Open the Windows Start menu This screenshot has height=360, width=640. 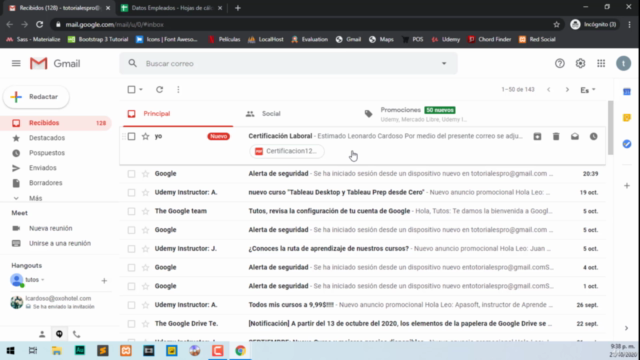[11, 351]
